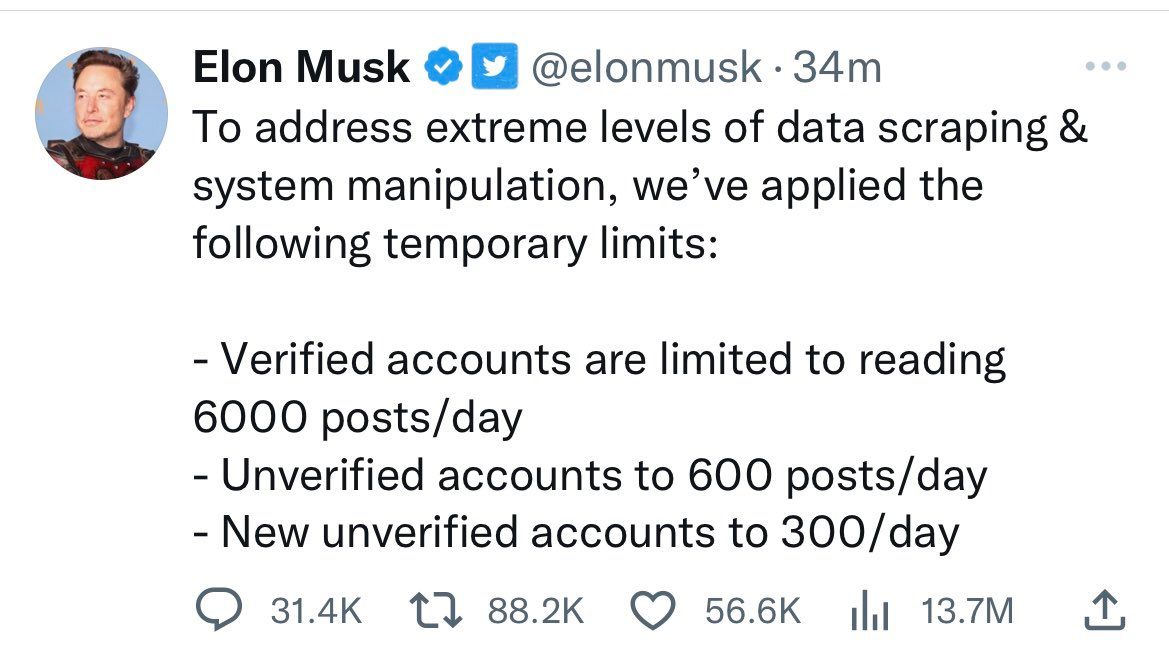The height and width of the screenshot is (652, 1169).
Task: Share the tweet using the upload arrow icon
Action: [x=1103, y=610]
